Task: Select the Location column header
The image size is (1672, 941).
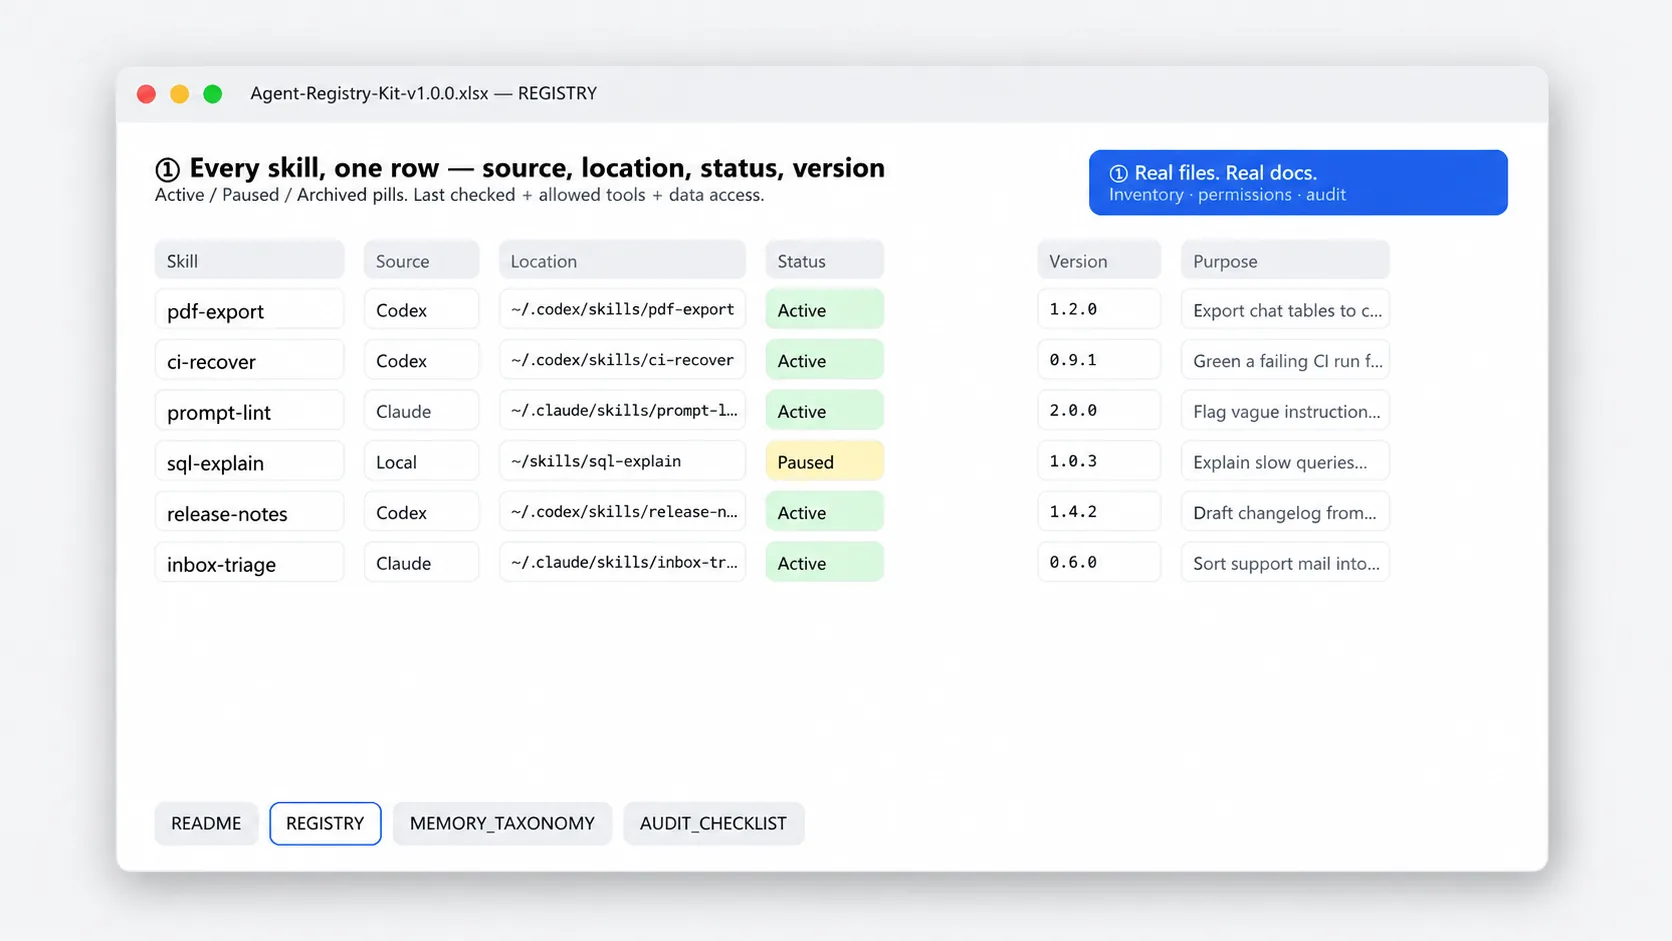Action: 622,260
